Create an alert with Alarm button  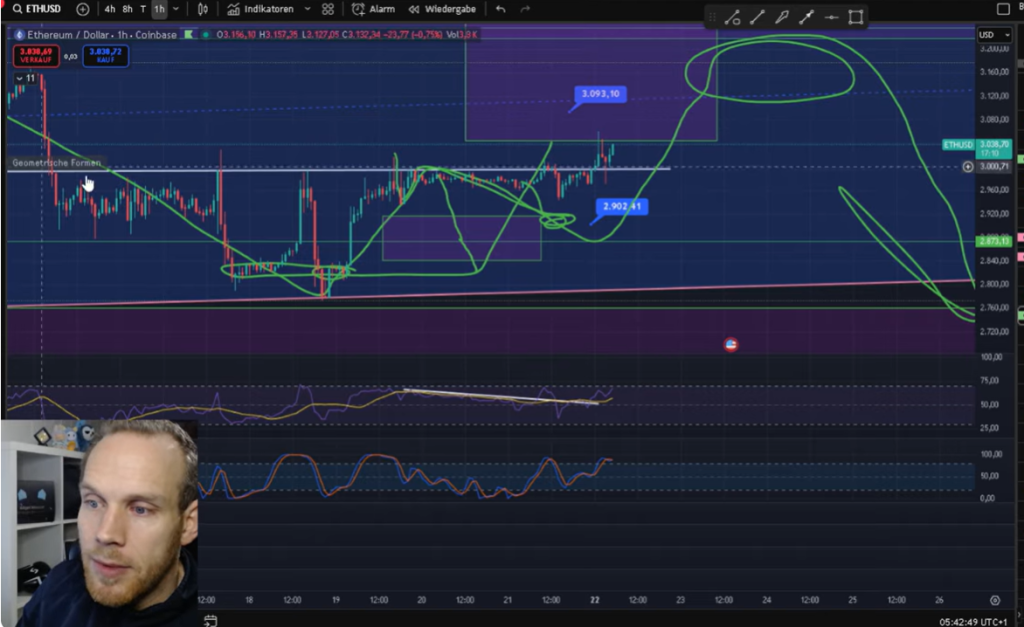373,9
